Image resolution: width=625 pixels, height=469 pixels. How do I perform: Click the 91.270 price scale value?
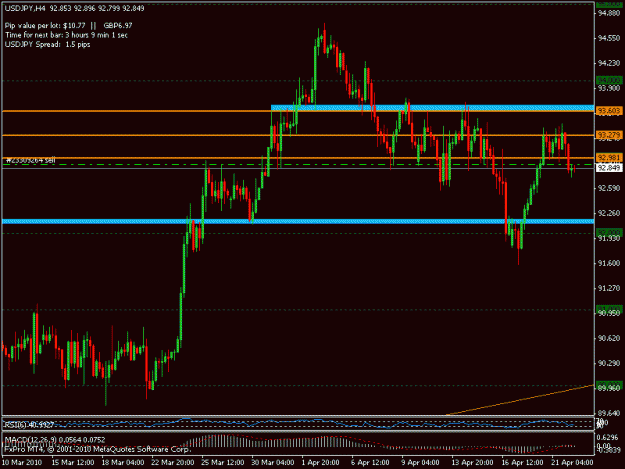pyautogui.click(x=609, y=288)
